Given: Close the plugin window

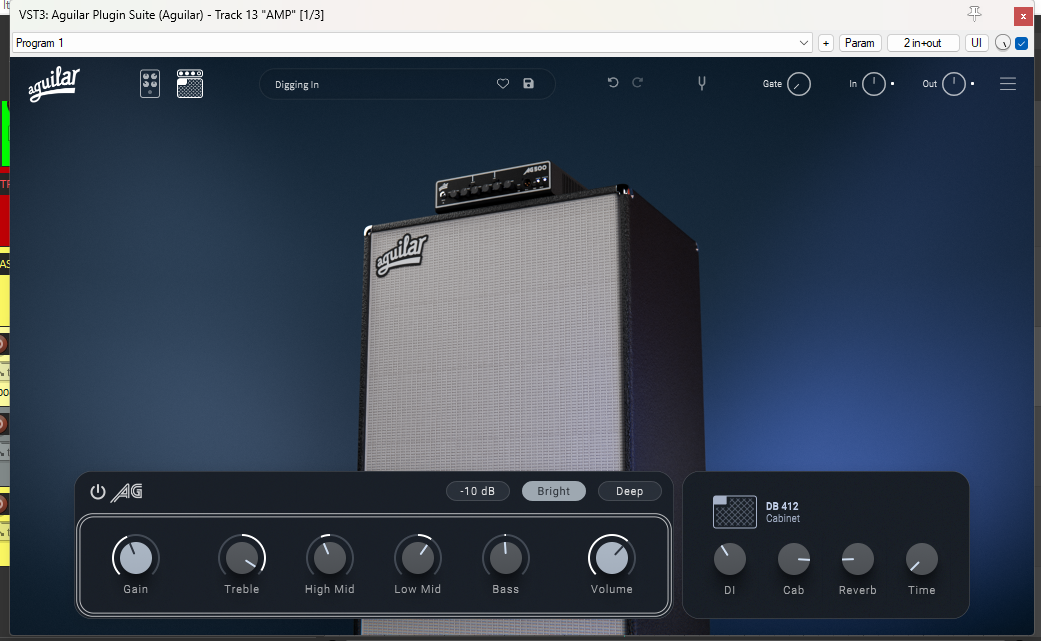Looking at the screenshot, I should click(x=1023, y=16).
